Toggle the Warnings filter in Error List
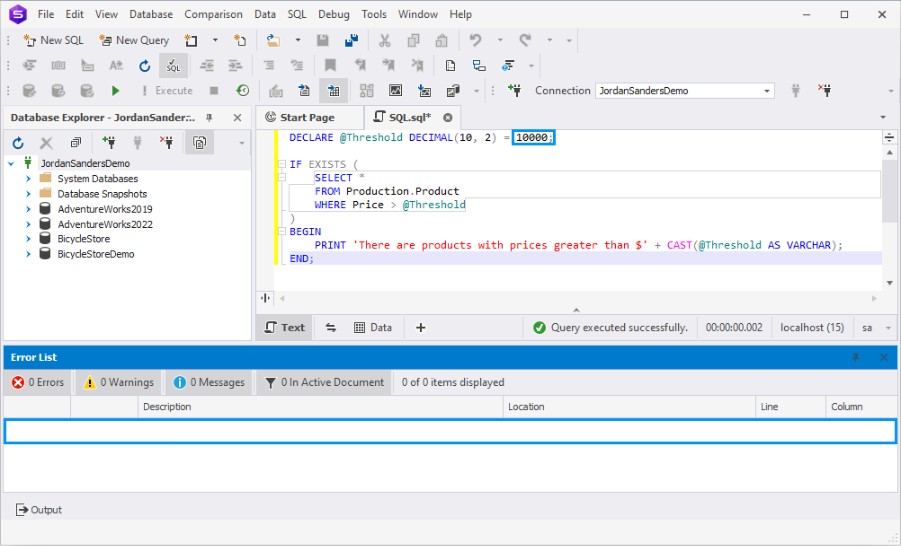Viewport: 901px width, 546px height. click(119, 382)
